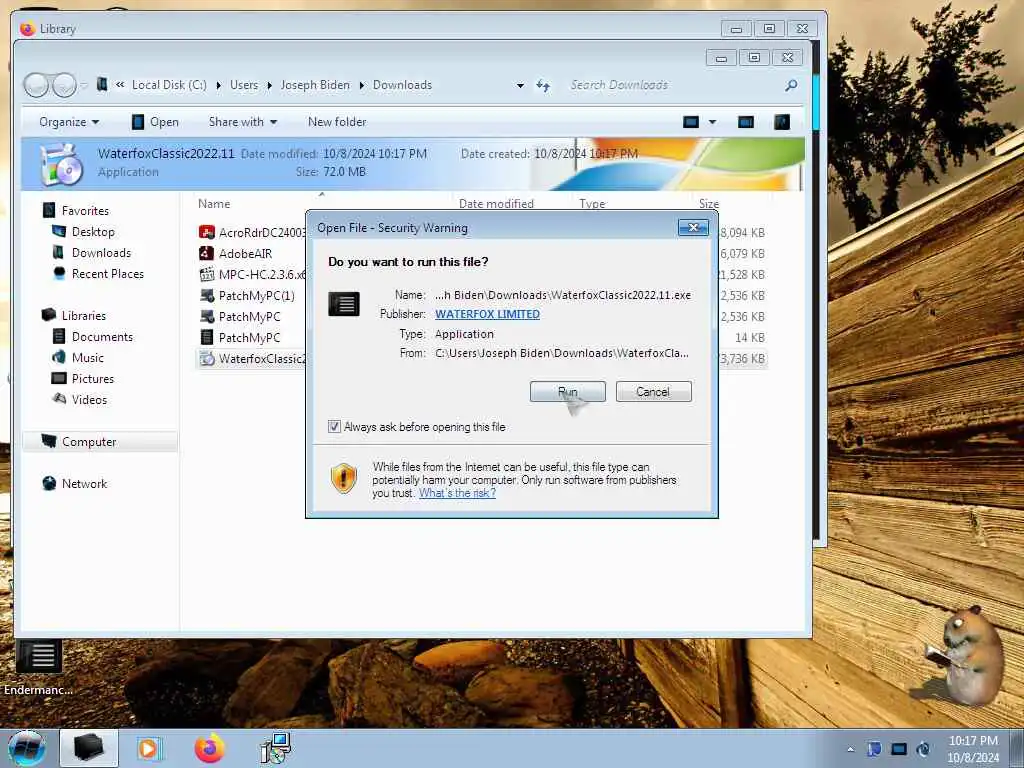Expand the arrow after Local Disk breadcrumb
The width and height of the screenshot is (1024, 768).
pos(218,86)
